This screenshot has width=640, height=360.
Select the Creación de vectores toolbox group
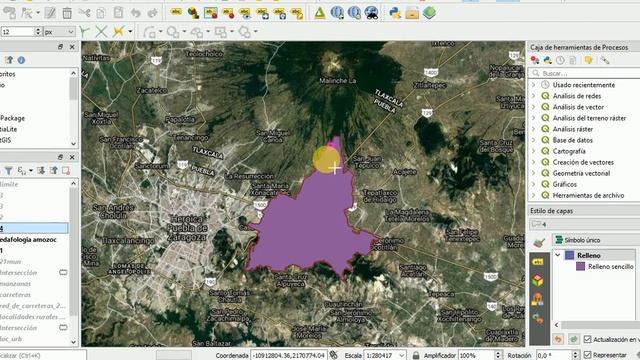583,162
